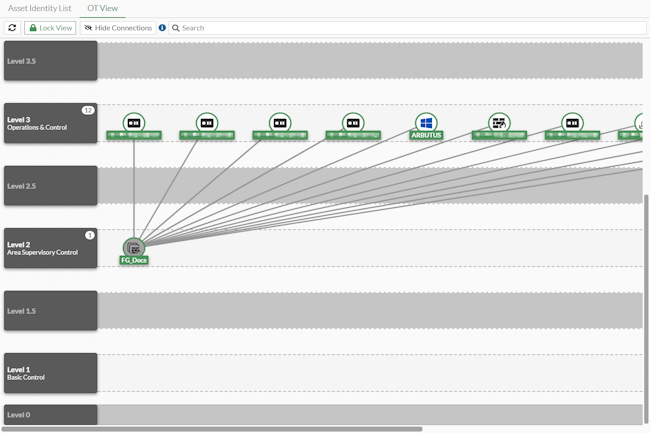Click the info icon beside Hide Connections
650x433 pixels.
tap(162, 28)
